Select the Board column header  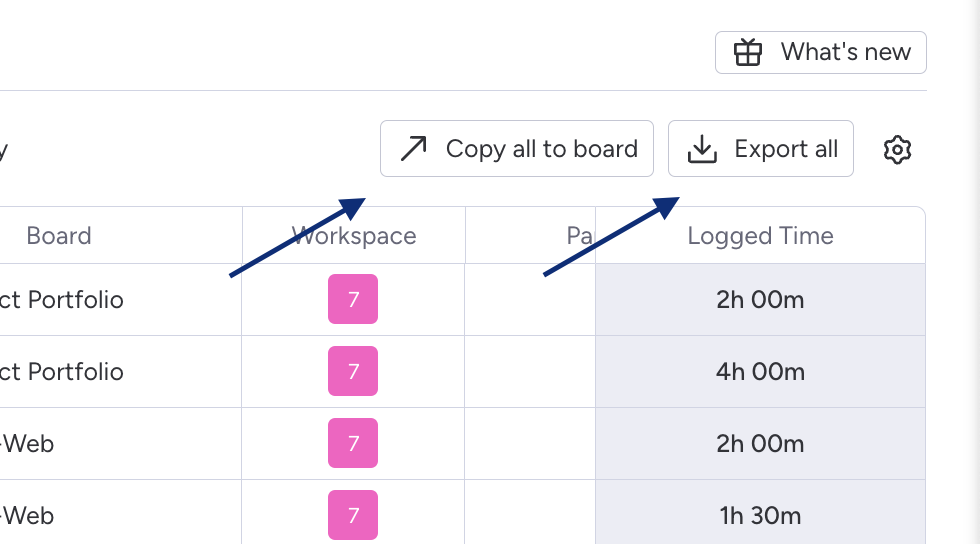coord(59,236)
